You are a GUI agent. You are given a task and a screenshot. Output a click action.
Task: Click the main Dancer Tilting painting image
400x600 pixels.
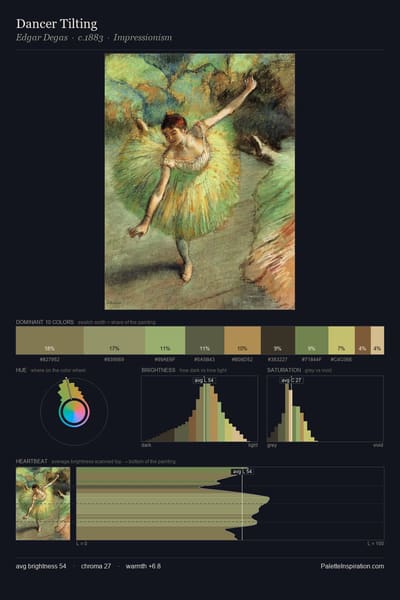tap(200, 181)
